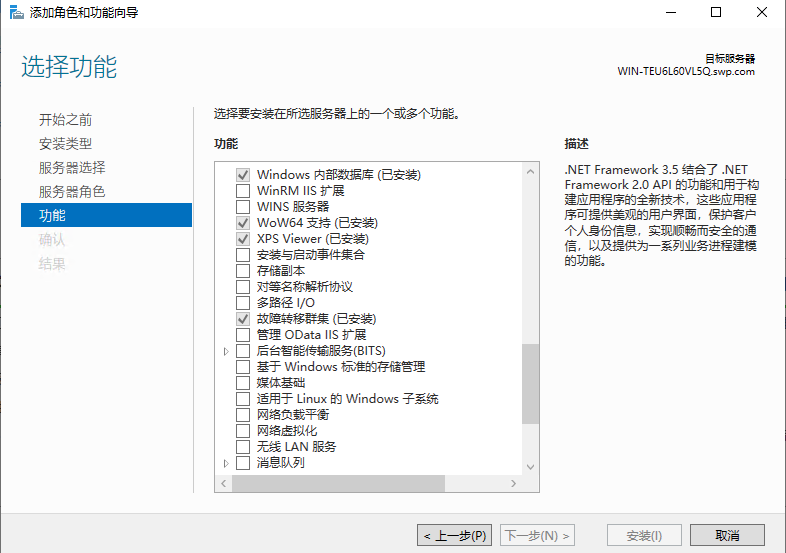Expand the 后台智能传输服务(BITS) tree node
Screen dimensions: 786x553
click(x=226, y=351)
